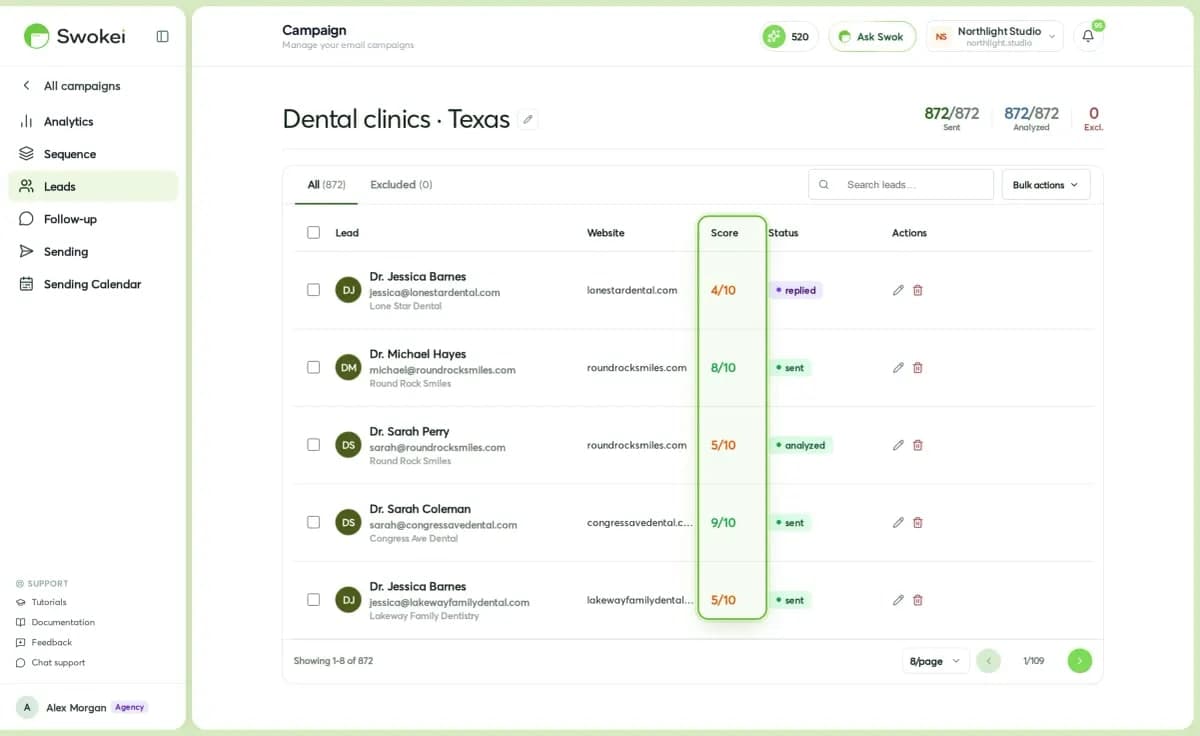Check jessica@lakewayfamilydental.com row

[313, 600]
